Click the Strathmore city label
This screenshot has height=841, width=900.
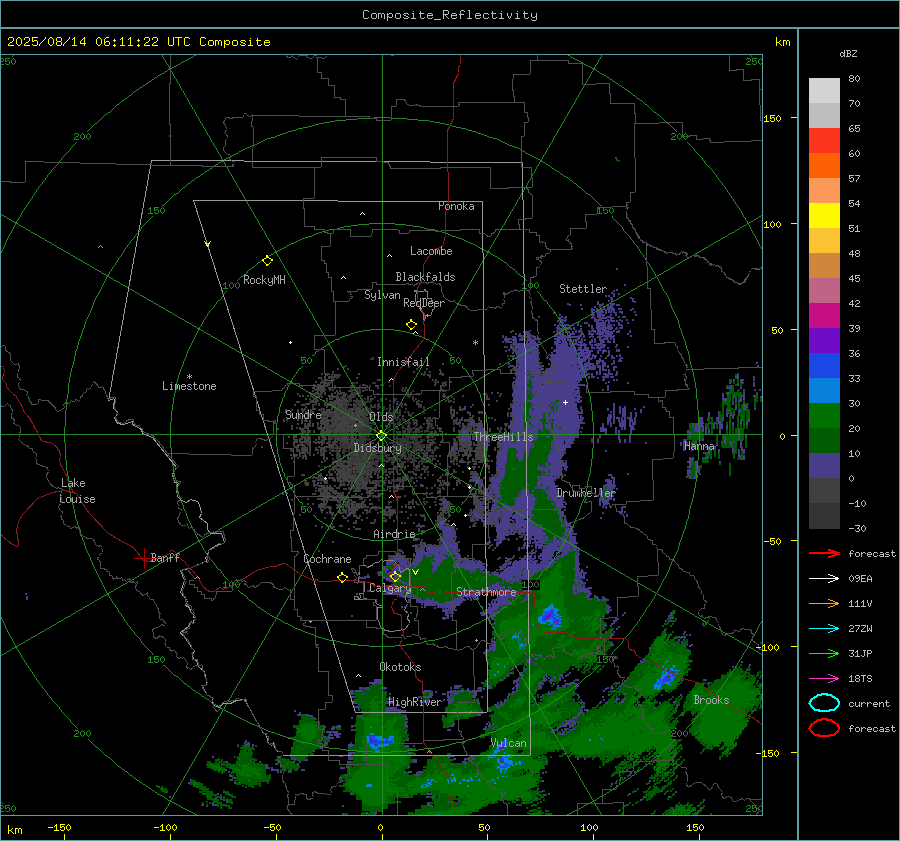(486, 592)
